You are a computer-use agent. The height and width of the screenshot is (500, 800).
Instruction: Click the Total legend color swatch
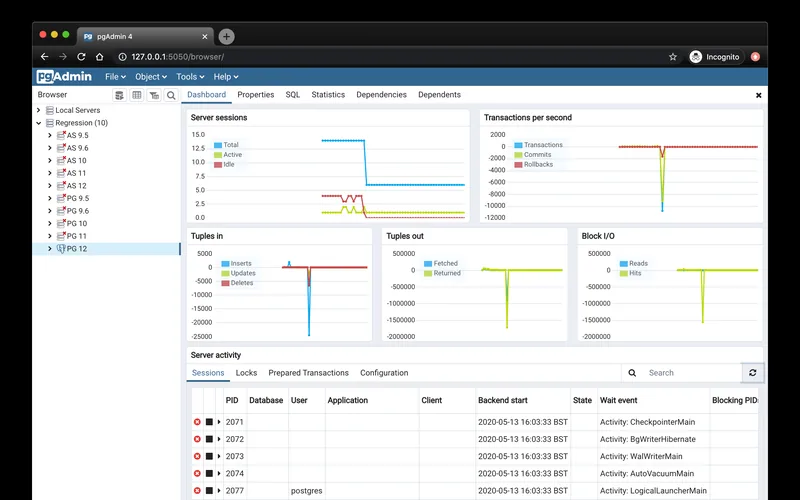(218, 145)
